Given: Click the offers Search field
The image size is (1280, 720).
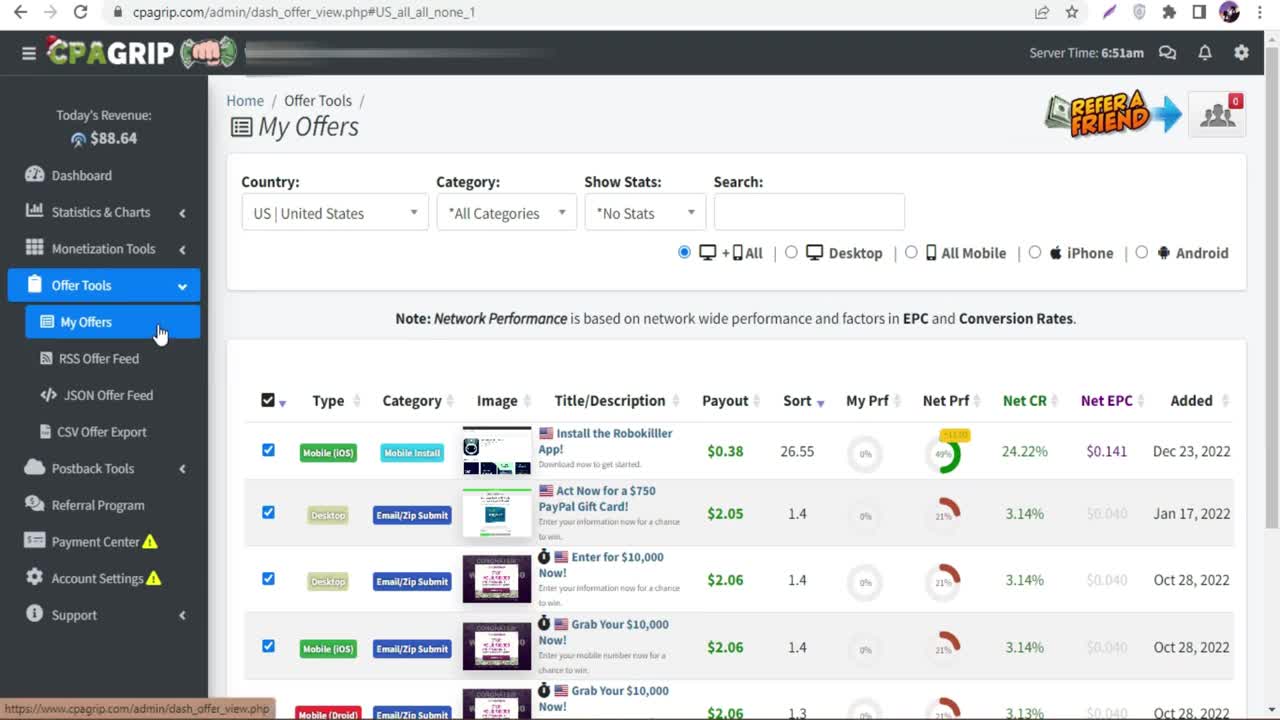Looking at the screenshot, I should pos(809,212).
